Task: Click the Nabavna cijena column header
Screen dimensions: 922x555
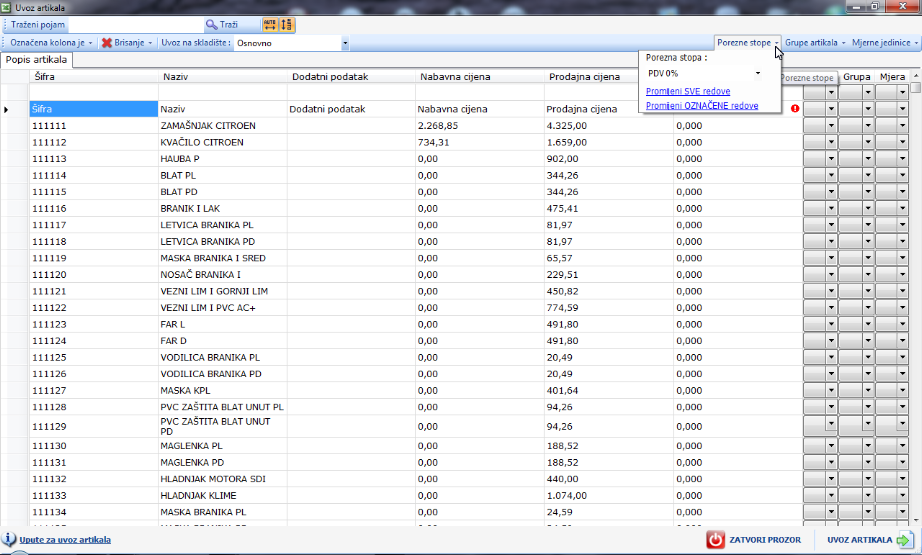Action: click(x=480, y=77)
